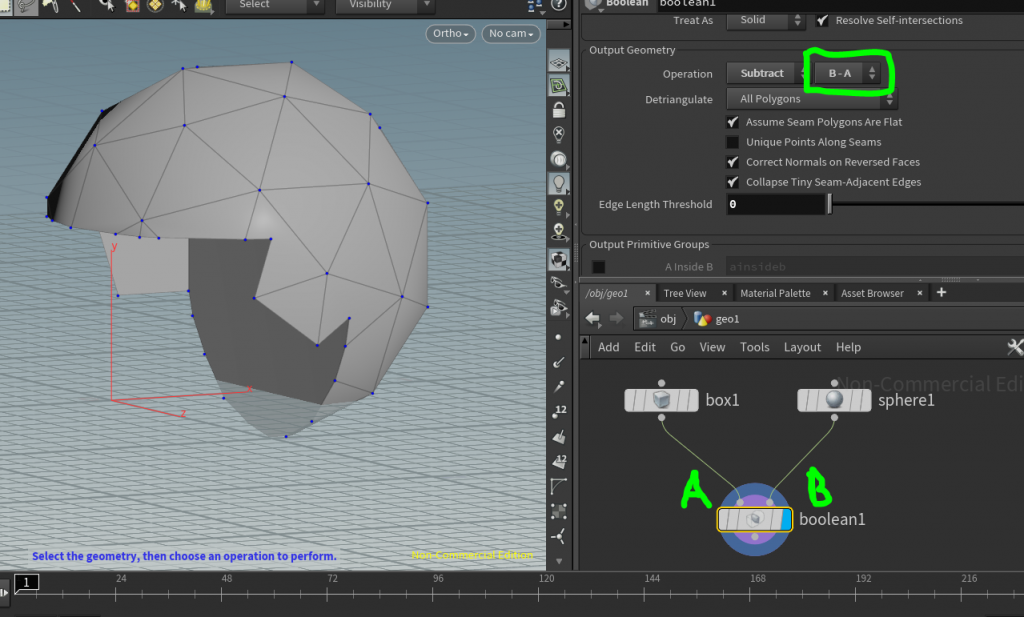Click the lock icon in the viewport sidebar
This screenshot has width=1024, height=617.
click(x=558, y=110)
